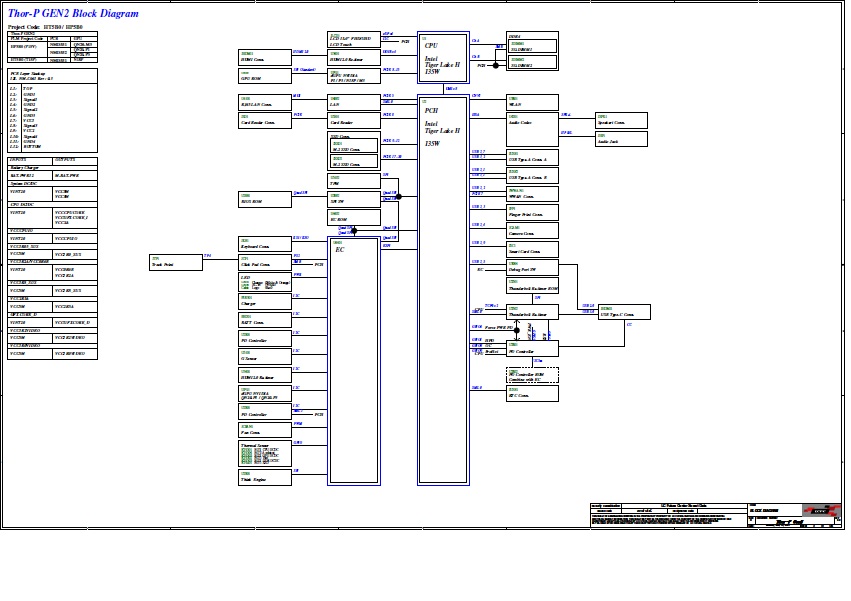Viewport: 851px width, 601px height.
Task: Select the Fan Conn. block
Action: pos(265,430)
